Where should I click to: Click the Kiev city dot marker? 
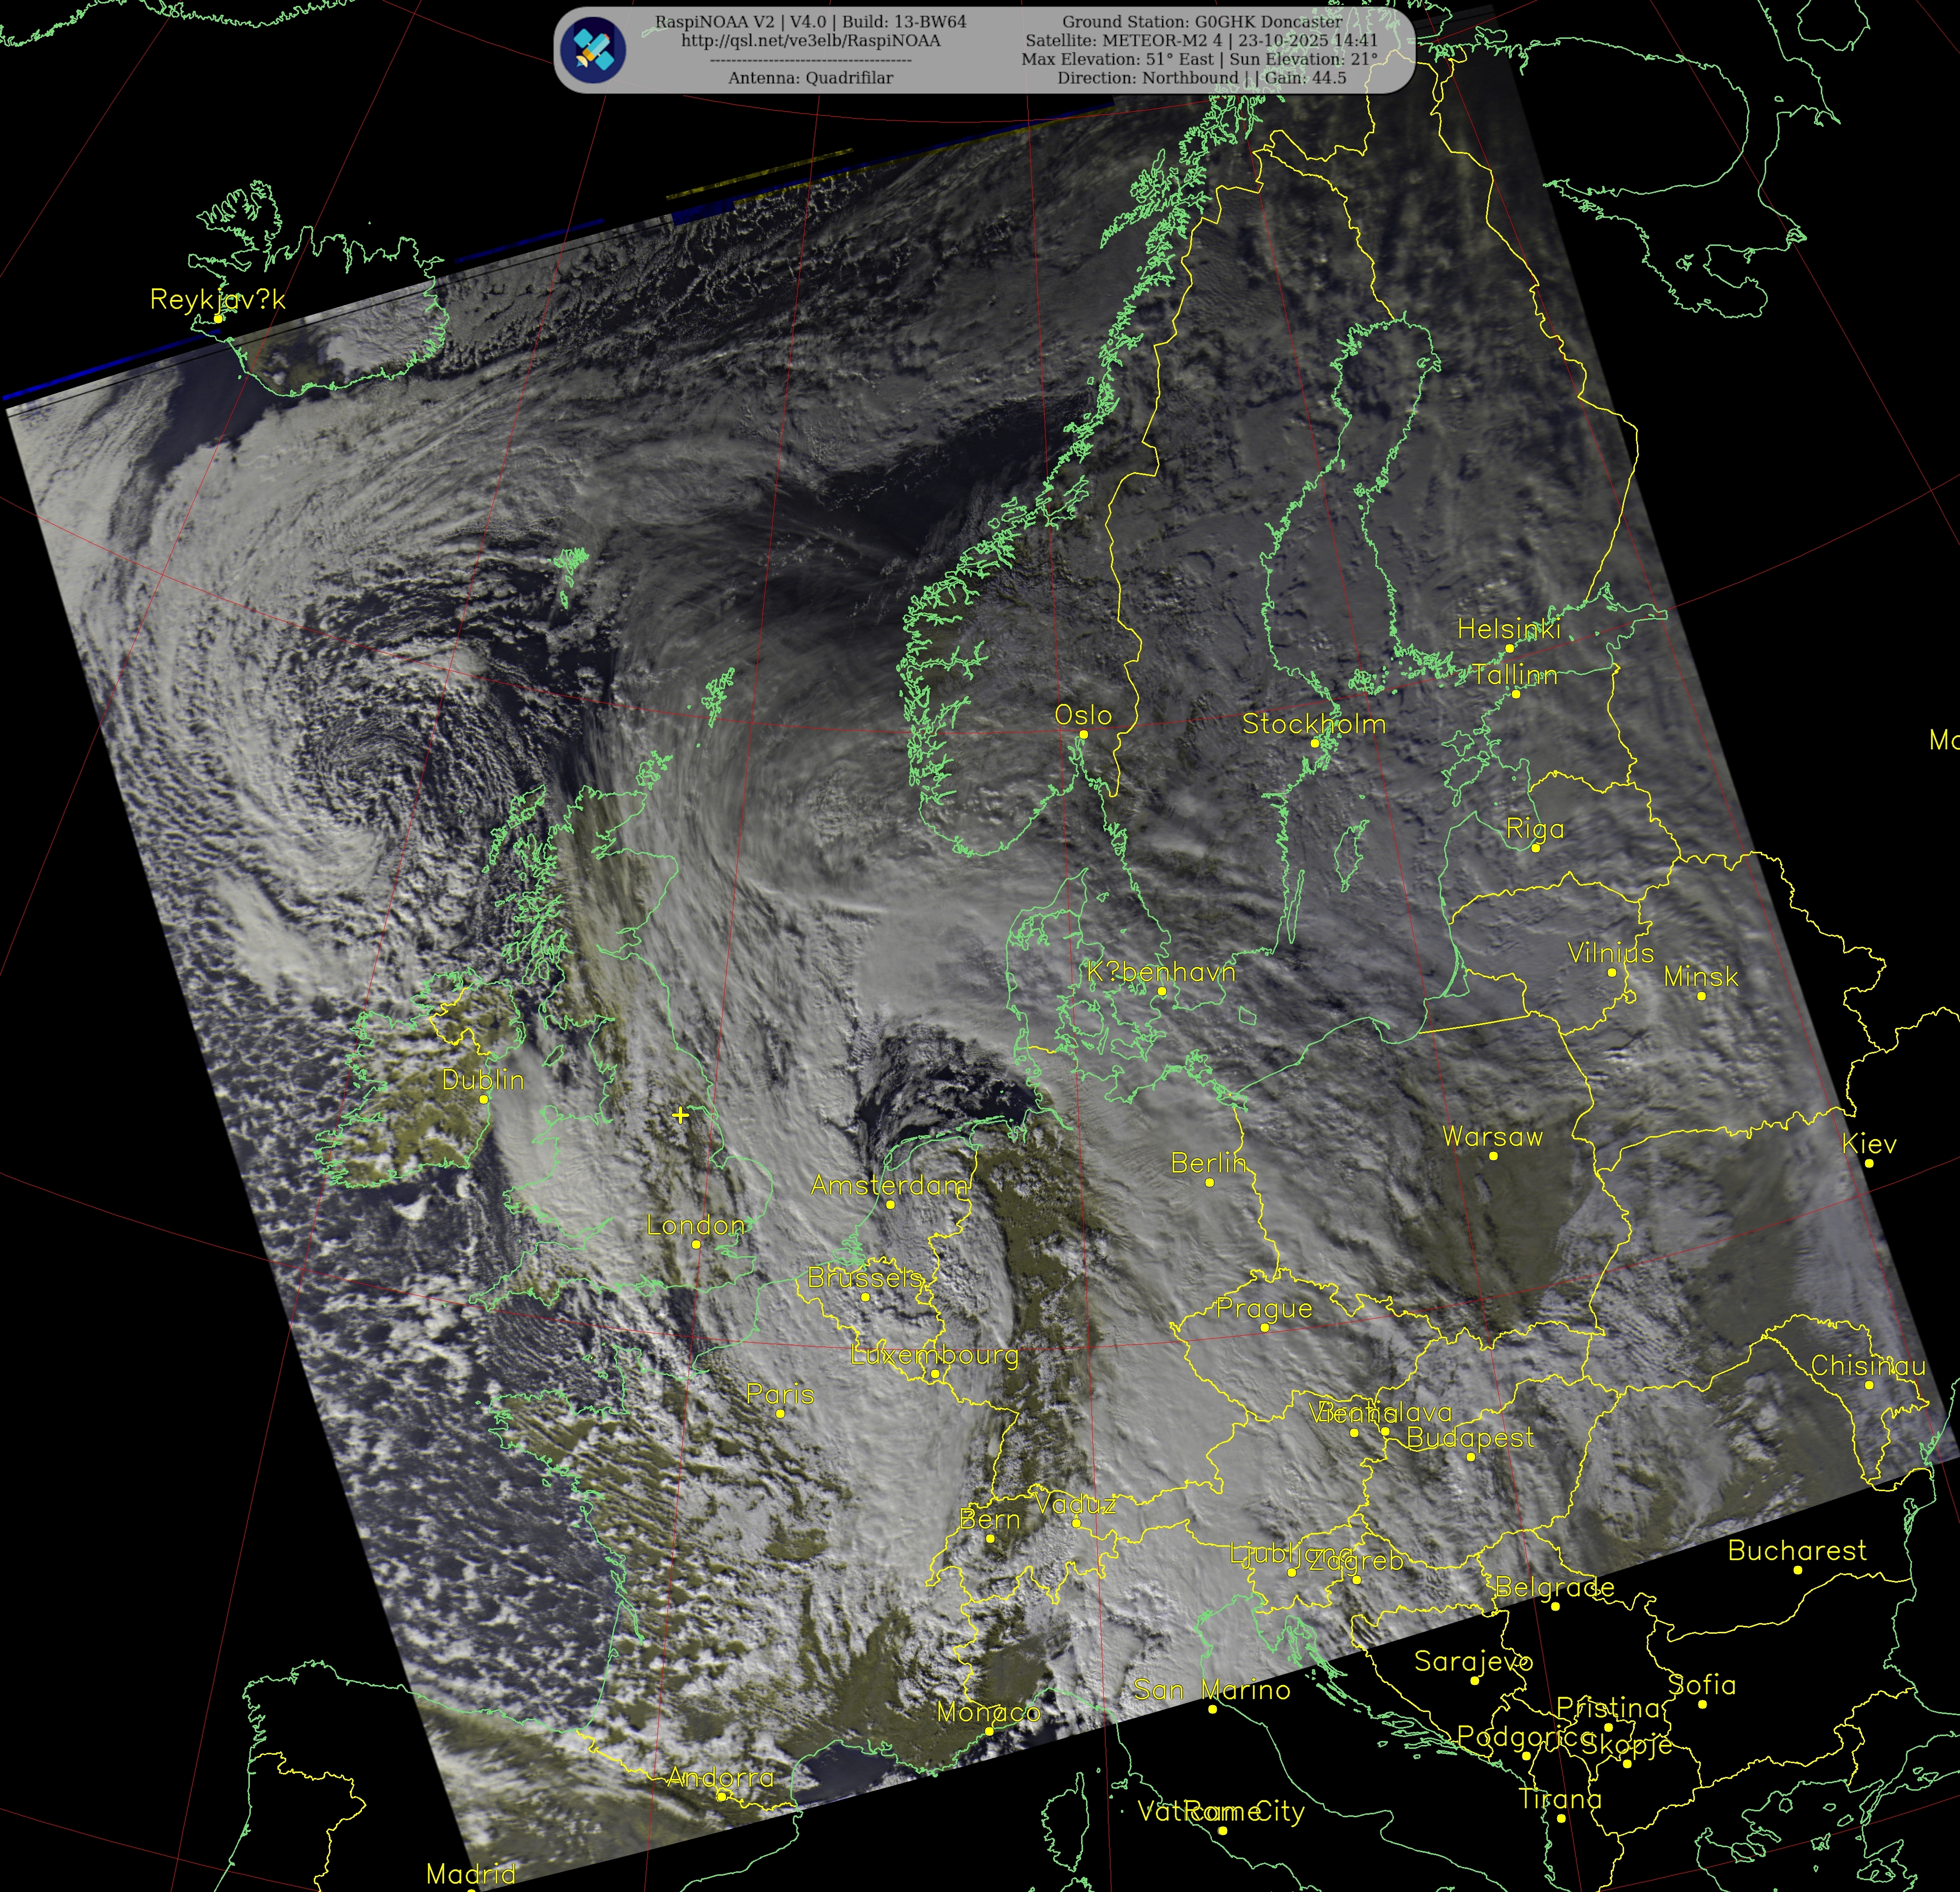1868,1163
